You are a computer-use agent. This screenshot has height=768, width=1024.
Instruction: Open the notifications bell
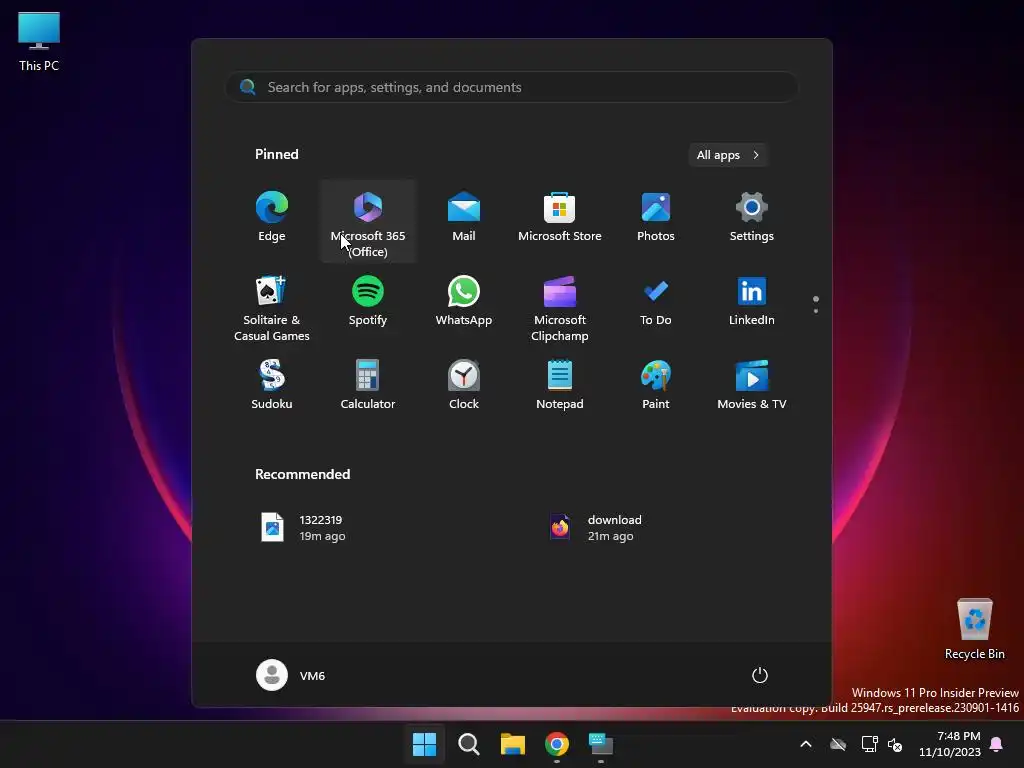point(997,744)
